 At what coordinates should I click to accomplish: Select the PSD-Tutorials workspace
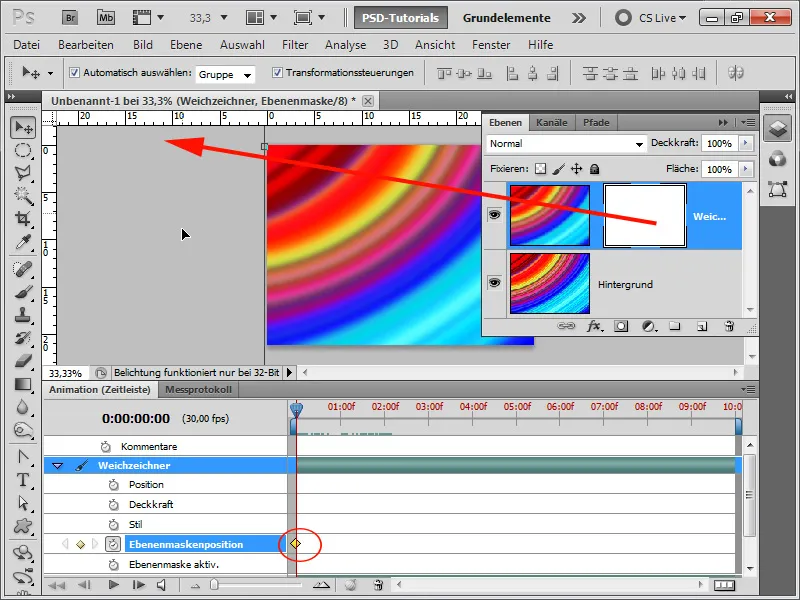click(x=401, y=18)
